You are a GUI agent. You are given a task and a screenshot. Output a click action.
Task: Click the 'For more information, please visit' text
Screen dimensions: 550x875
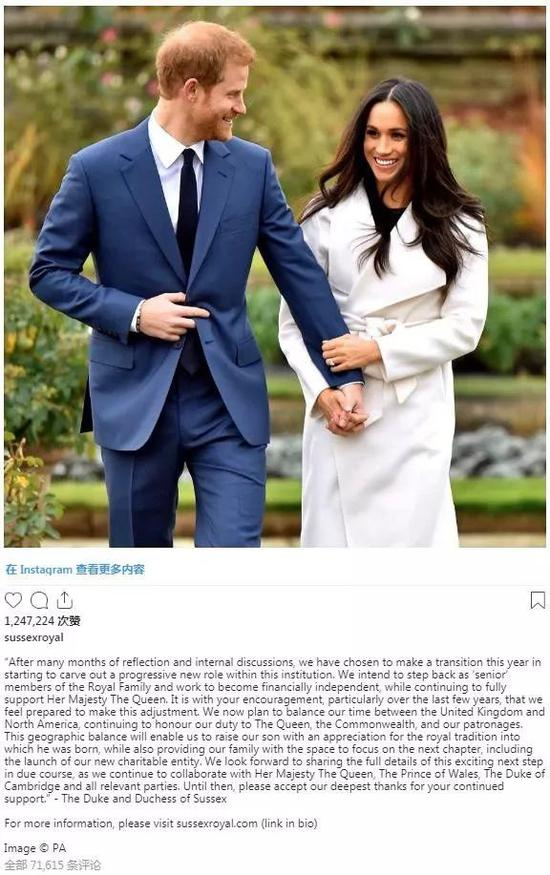[89, 823]
